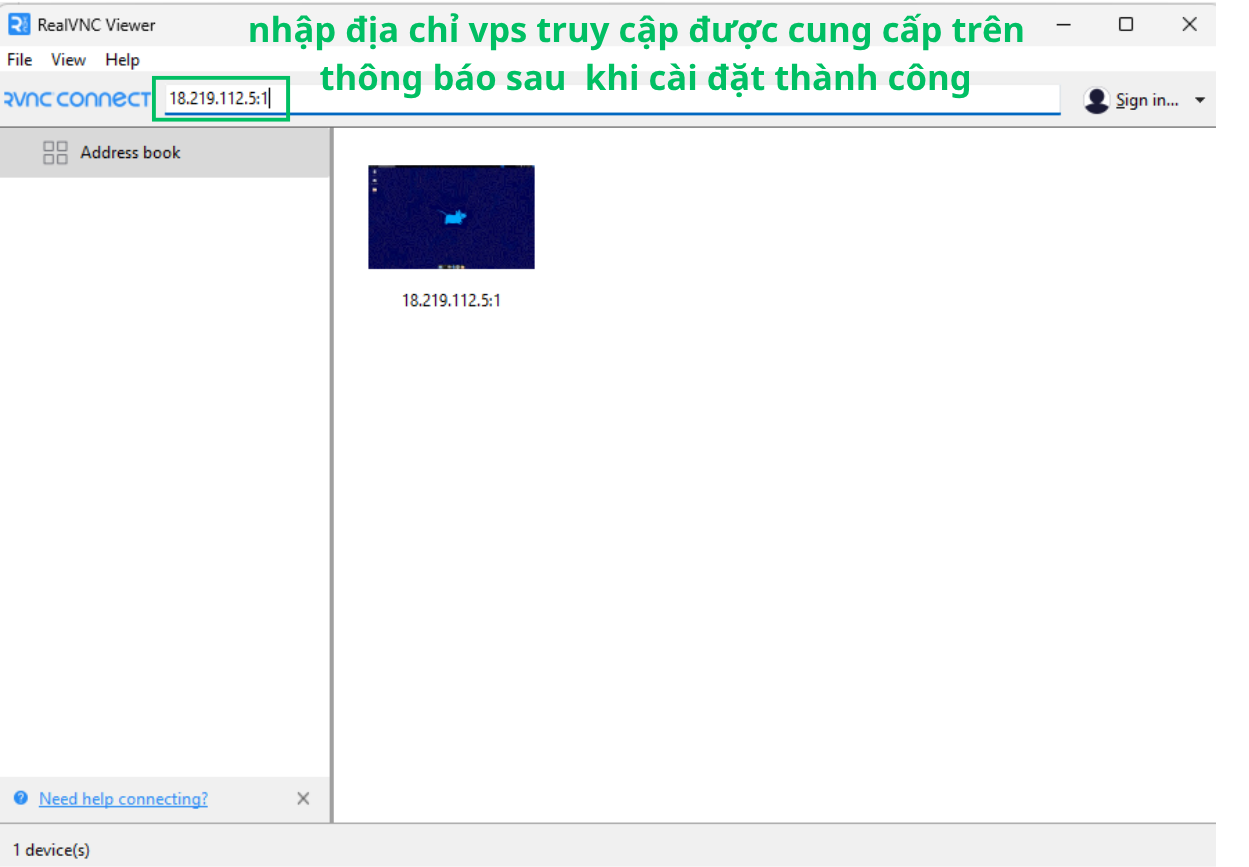The image size is (1249, 867).
Task: Open the Help menu
Action: (x=122, y=60)
